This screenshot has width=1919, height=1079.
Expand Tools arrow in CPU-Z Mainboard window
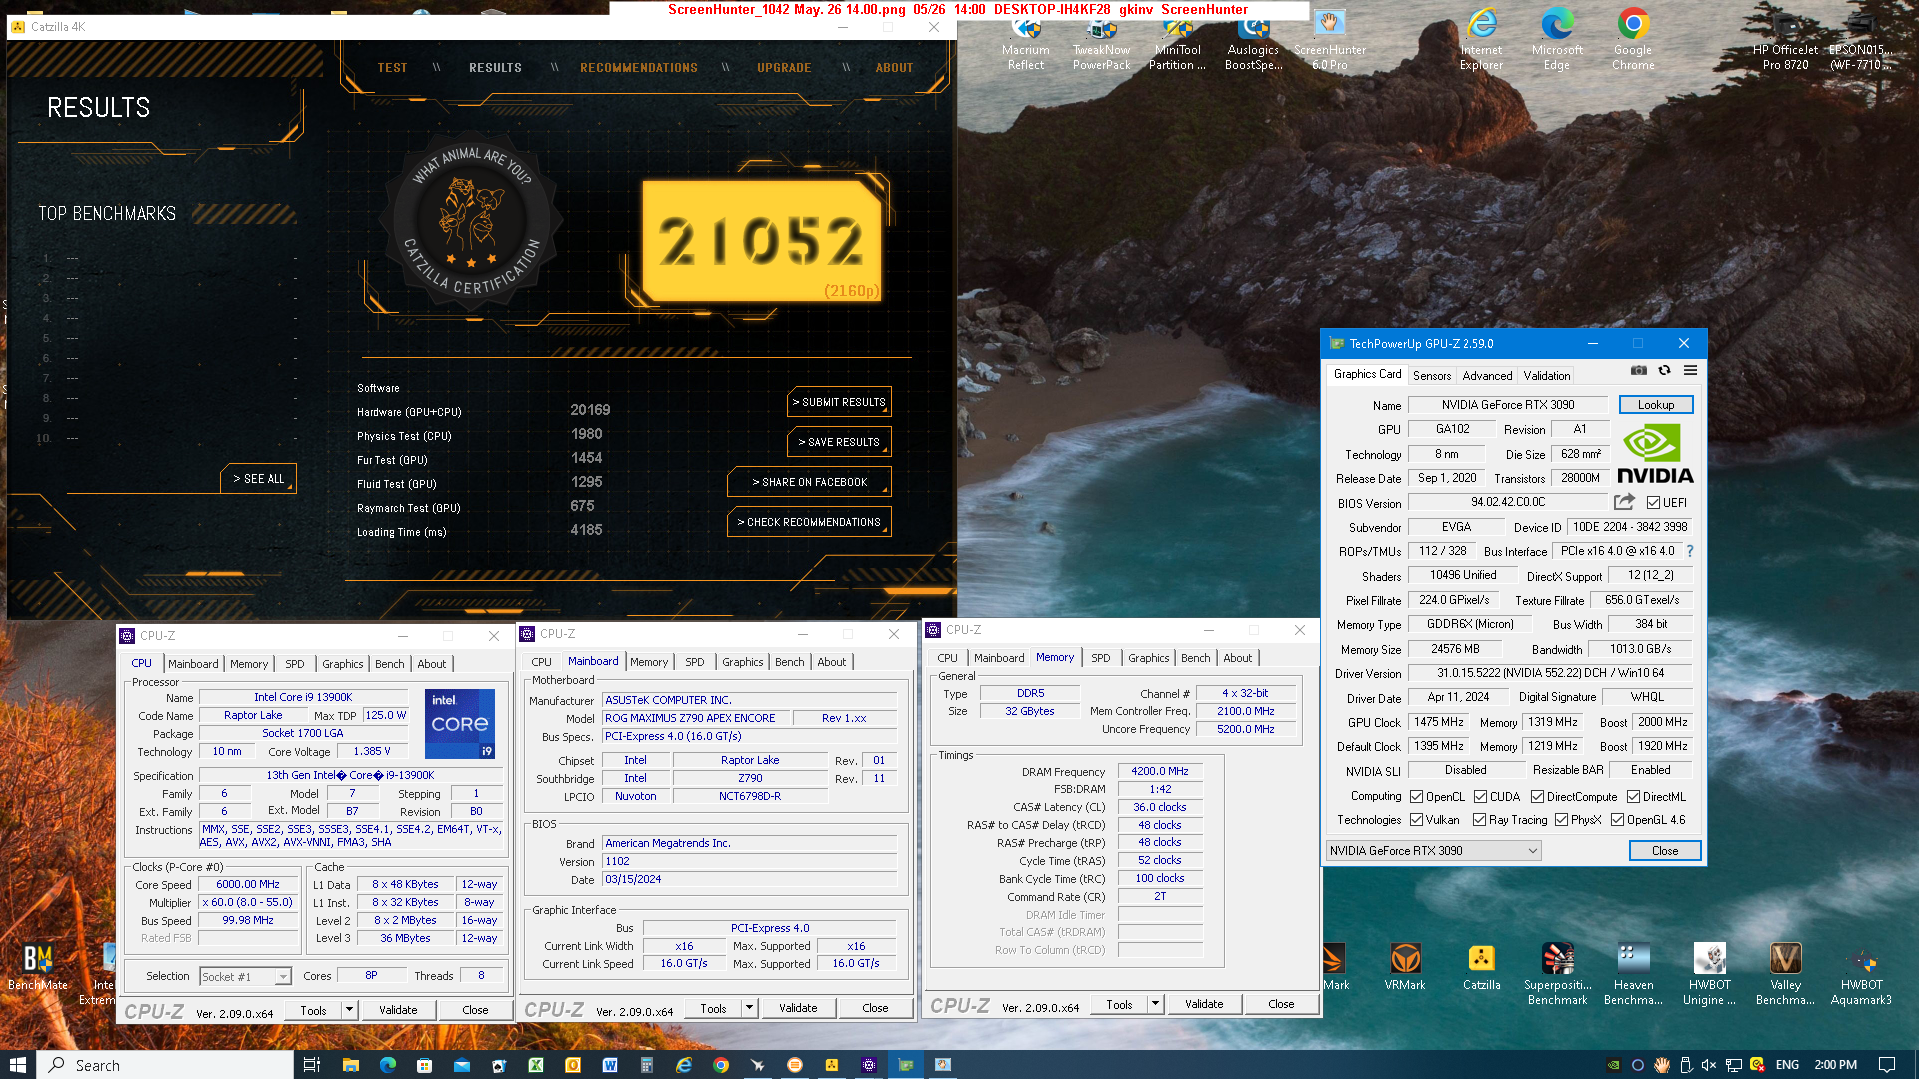pyautogui.click(x=749, y=1008)
